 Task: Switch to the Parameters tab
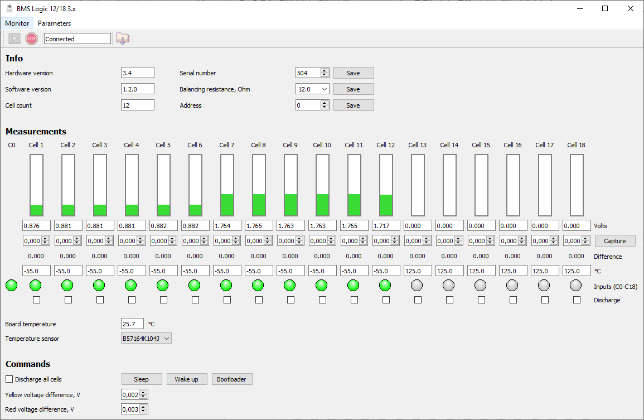54,23
